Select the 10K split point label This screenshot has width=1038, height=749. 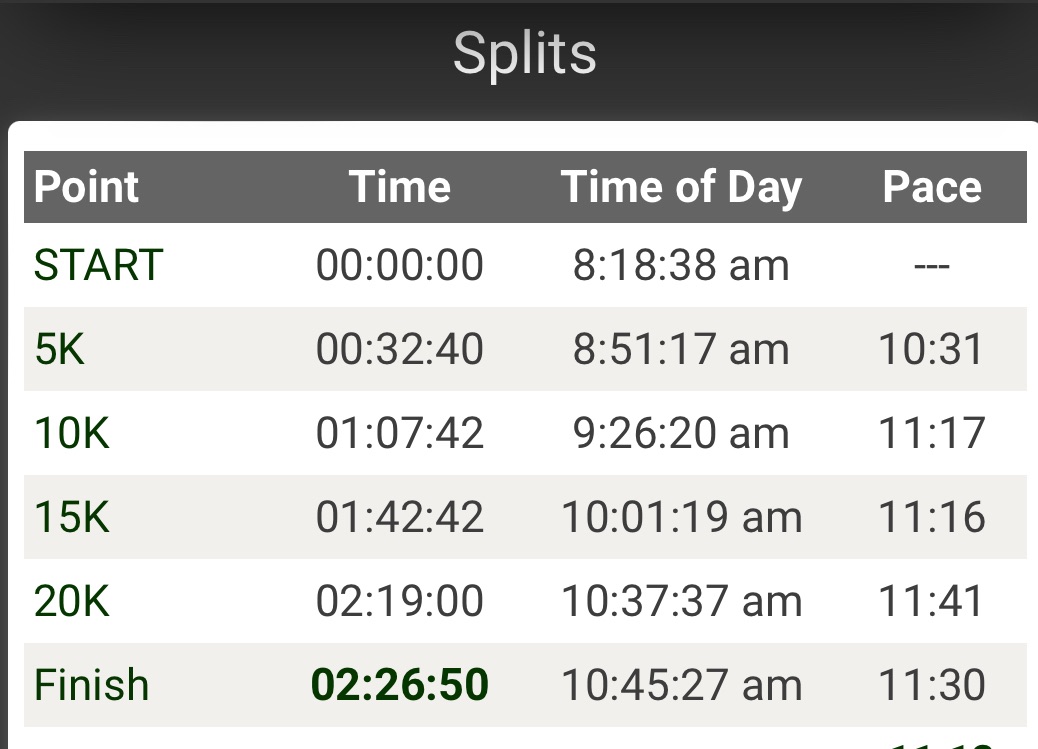point(72,433)
